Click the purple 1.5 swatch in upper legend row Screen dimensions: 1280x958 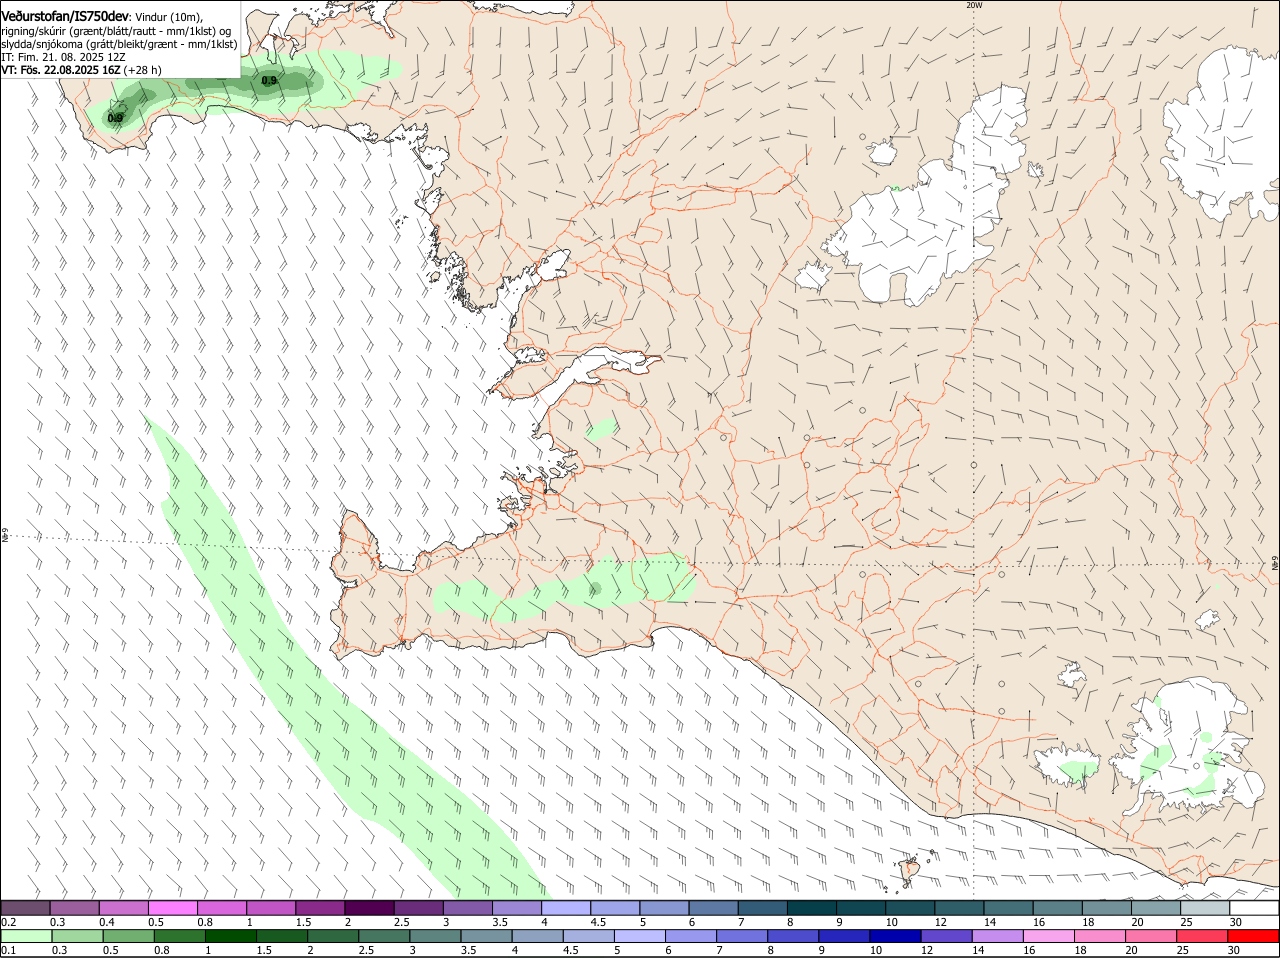320,908
